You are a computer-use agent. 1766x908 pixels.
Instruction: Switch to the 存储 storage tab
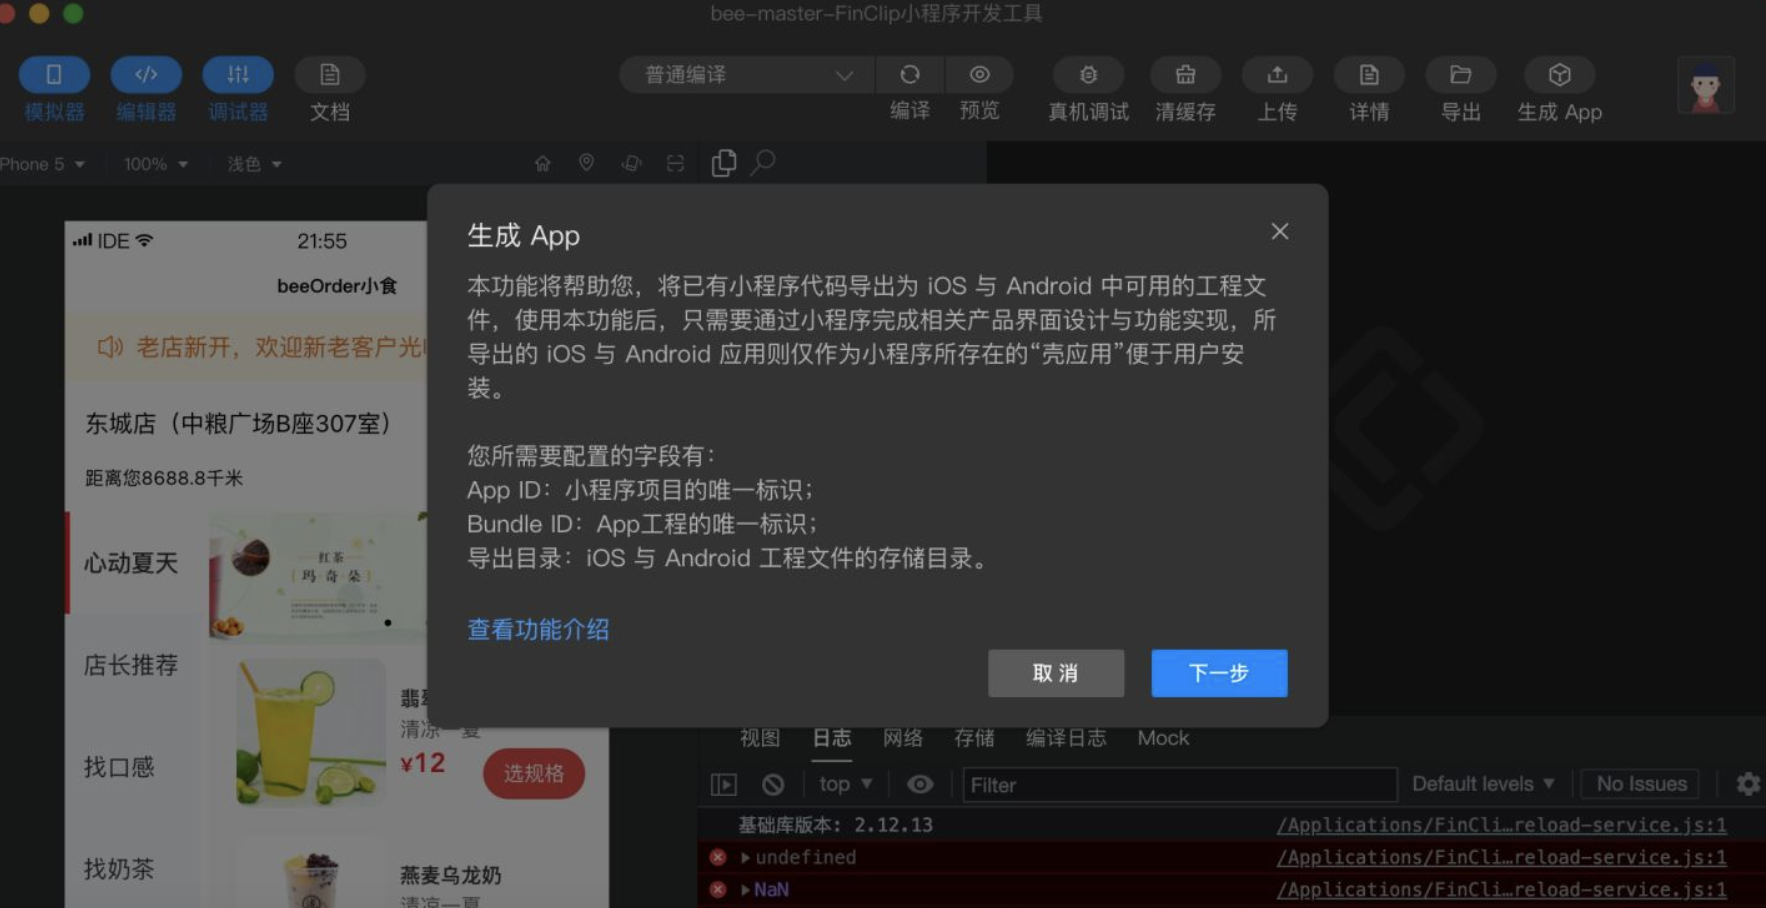point(974,738)
